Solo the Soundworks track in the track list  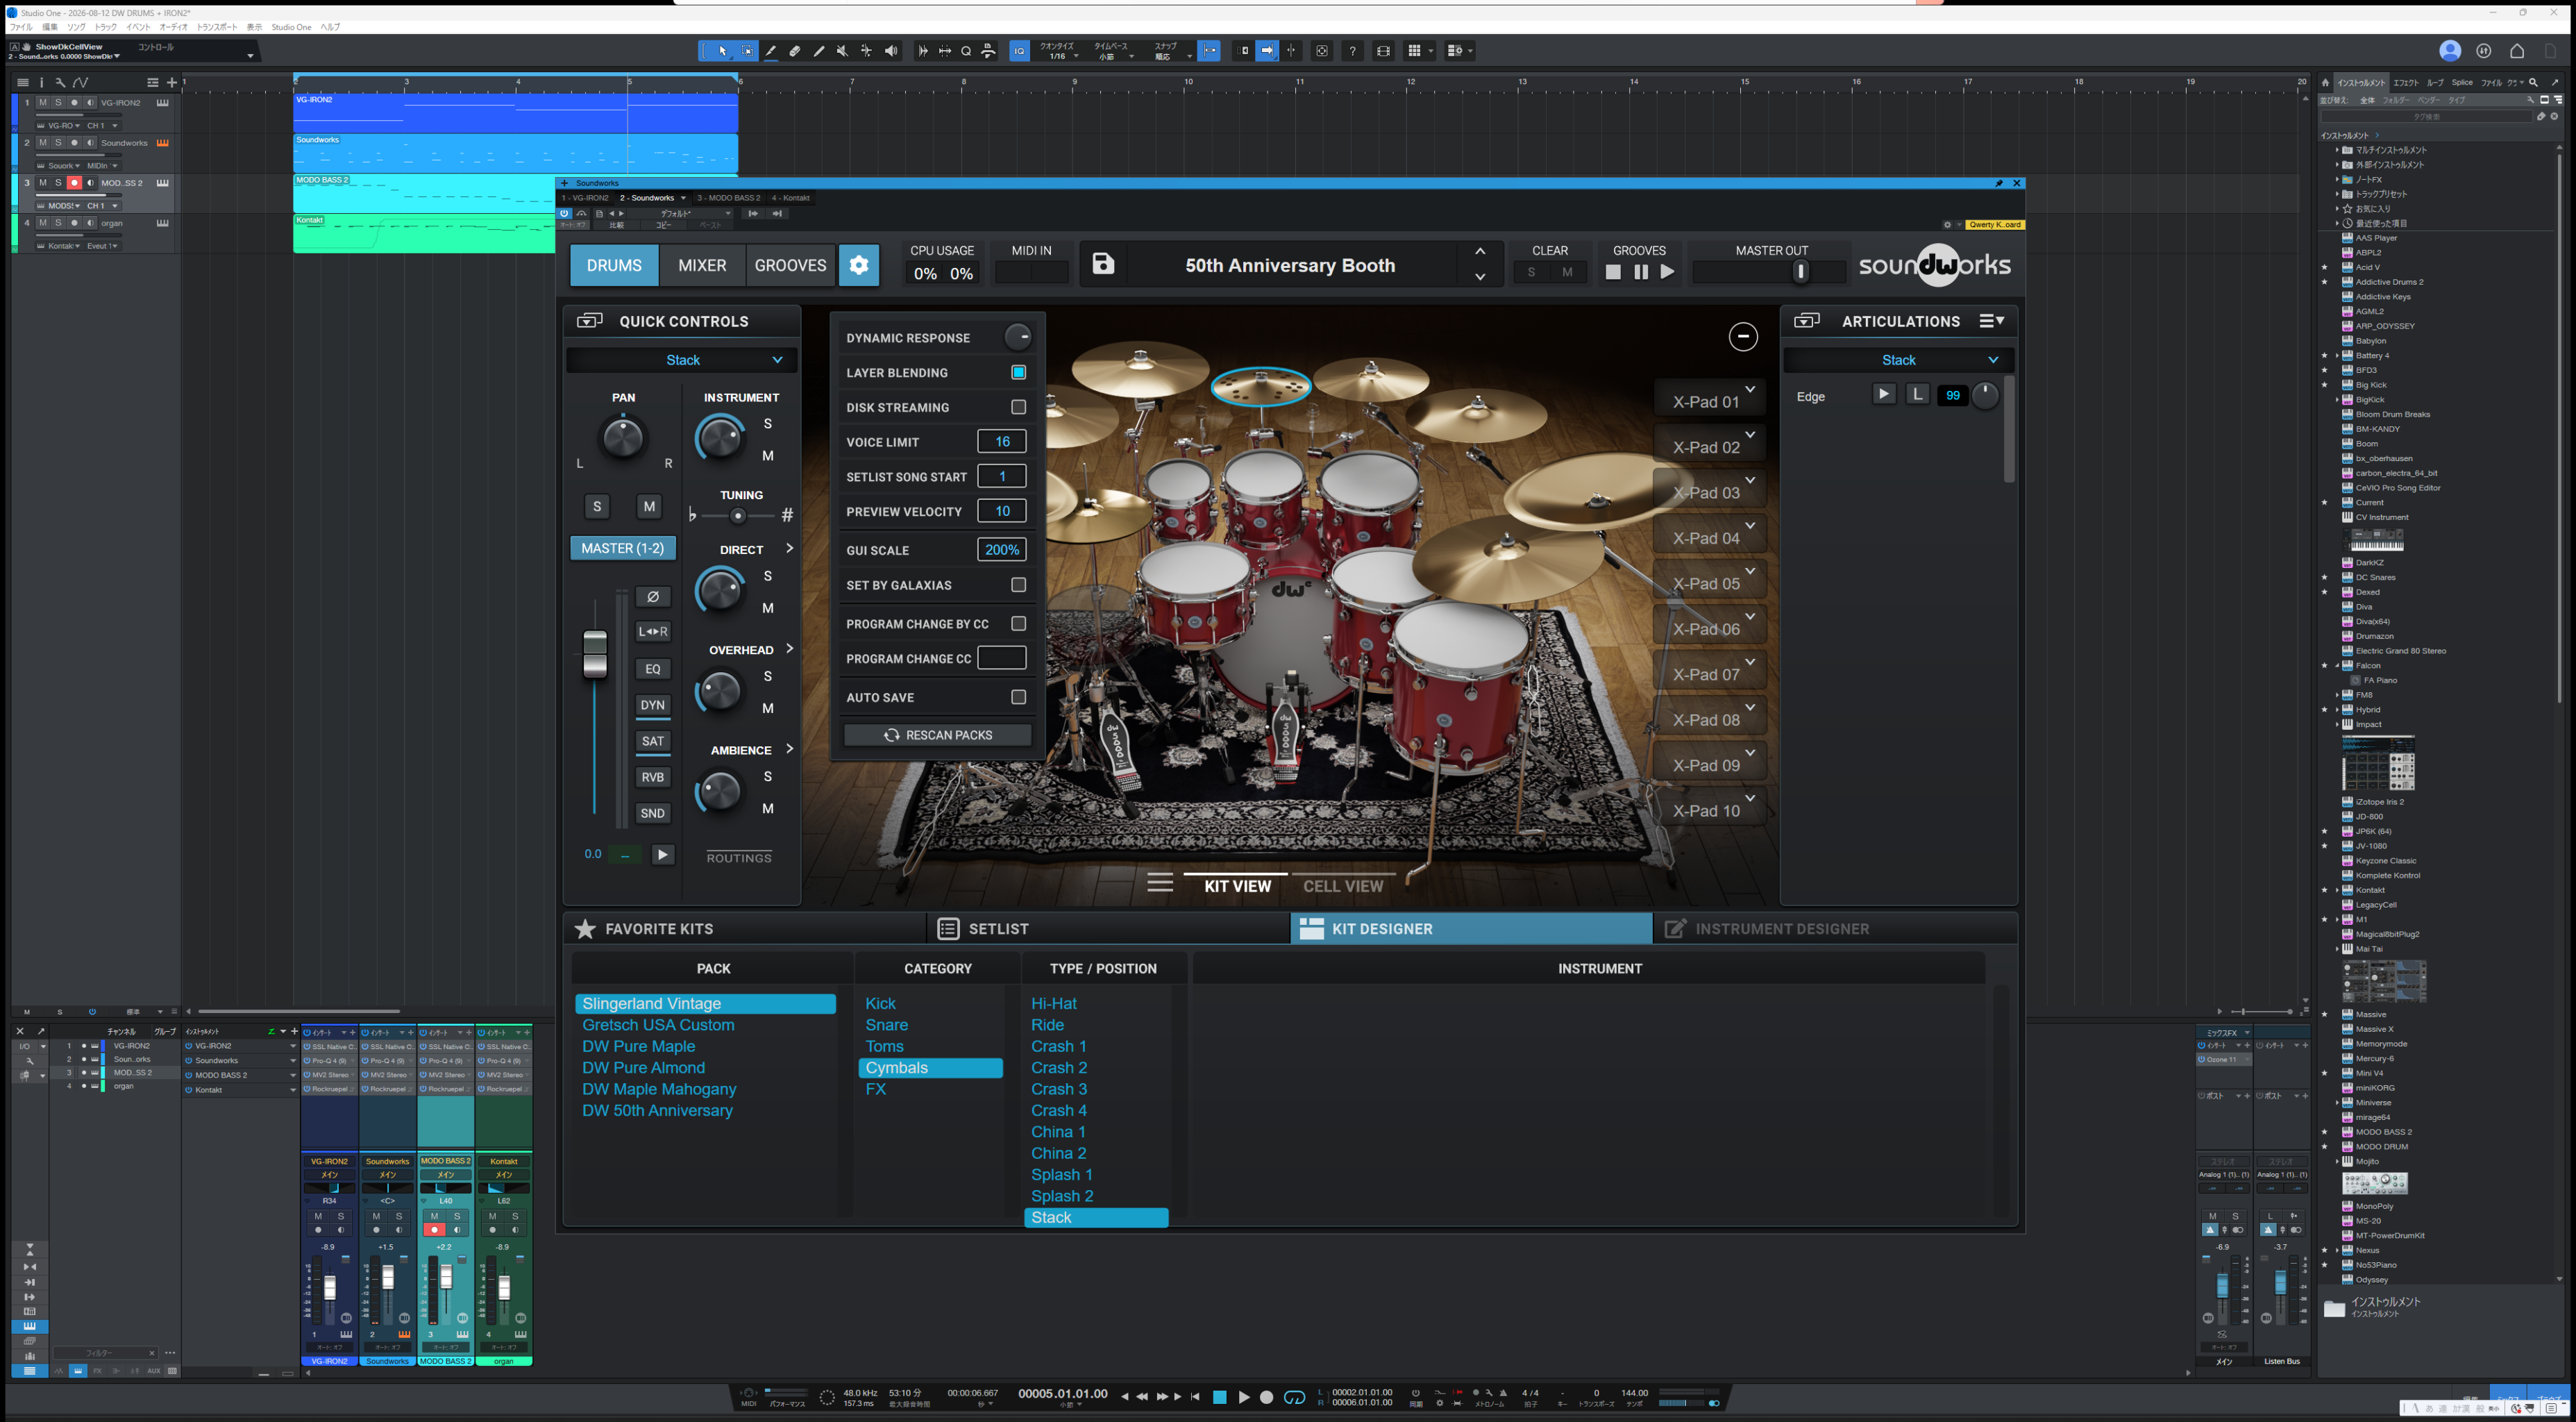[58, 143]
